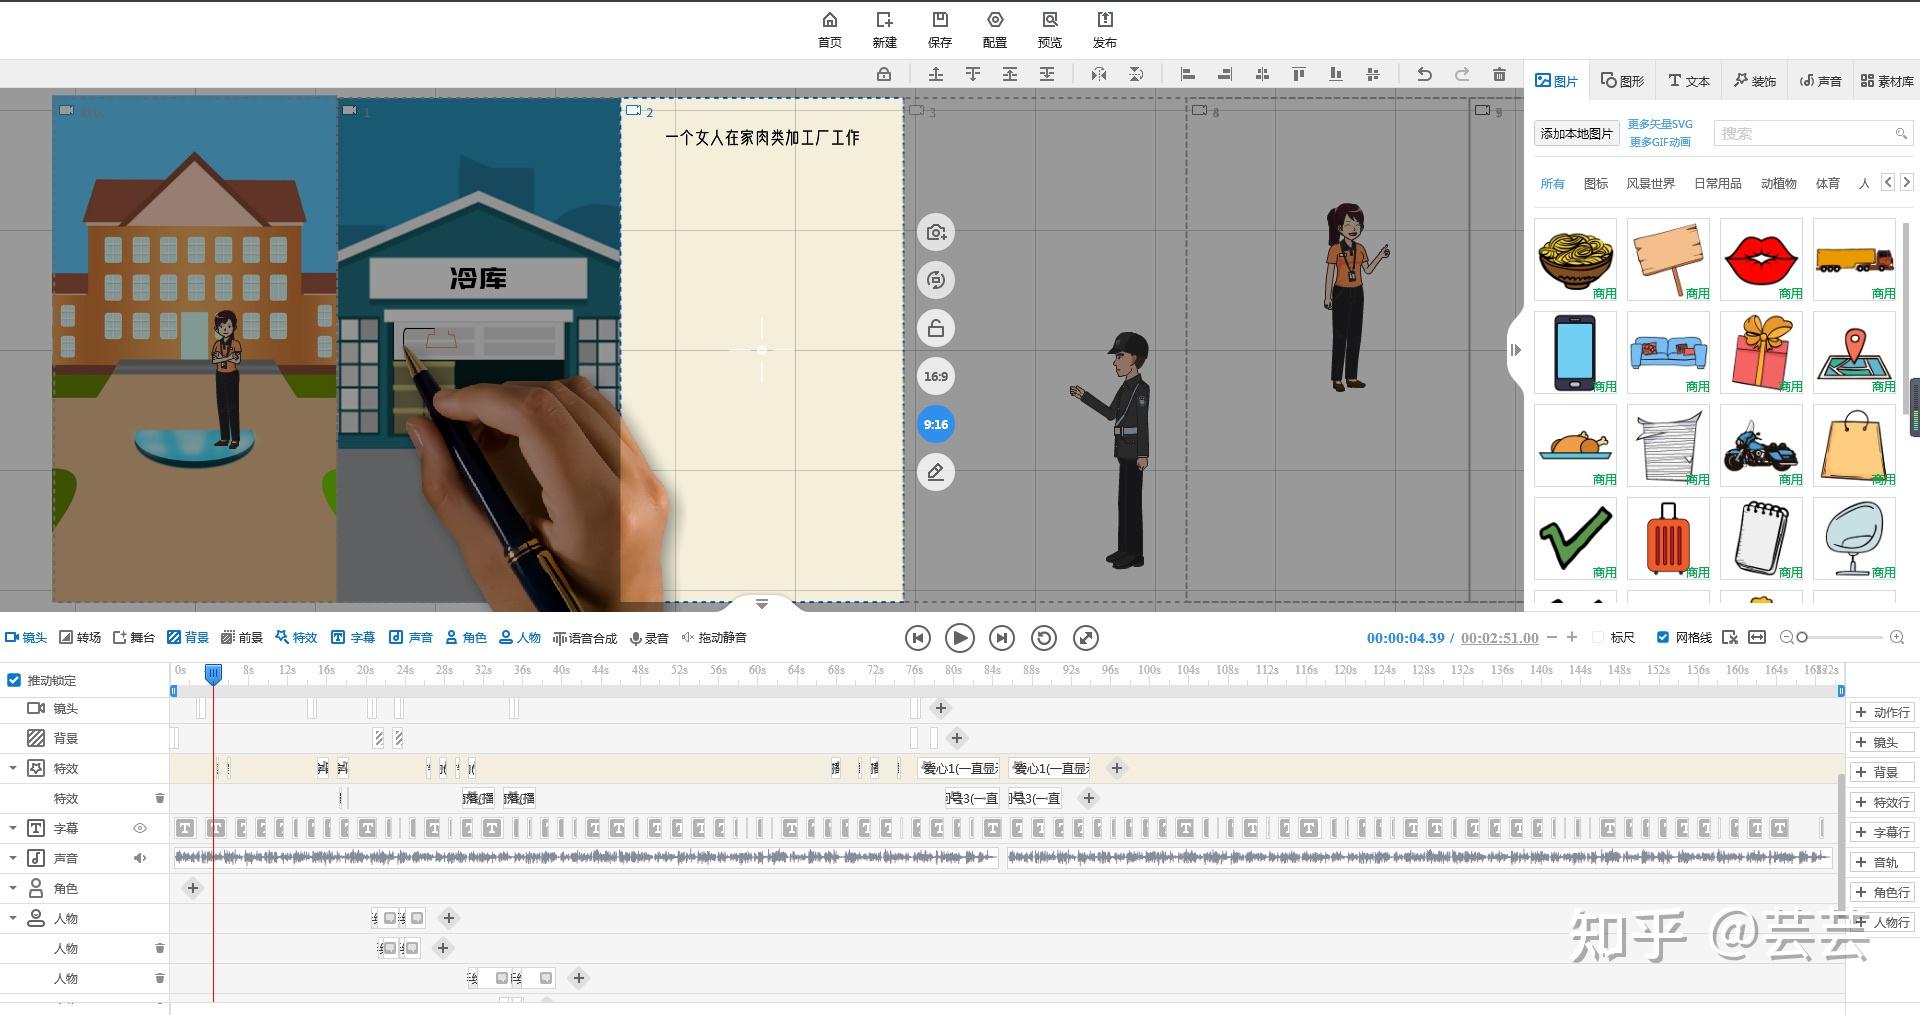Image resolution: width=1920 pixels, height=1015 pixels.
Task: Show previous image categories arrow
Action: [1887, 182]
